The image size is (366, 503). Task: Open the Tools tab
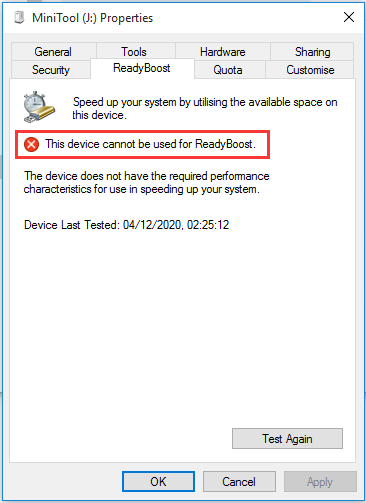point(134,52)
